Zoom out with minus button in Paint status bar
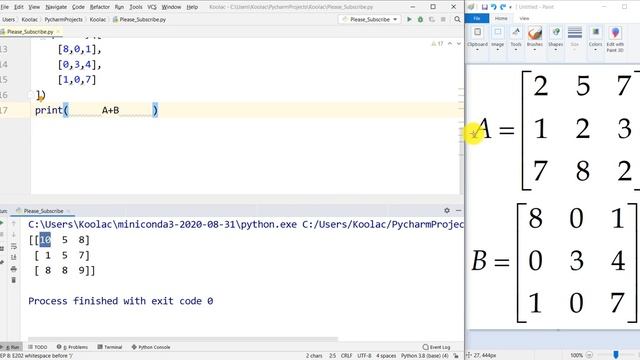The height and width of the screenshot is (360, 640). [x=589, y=355]
